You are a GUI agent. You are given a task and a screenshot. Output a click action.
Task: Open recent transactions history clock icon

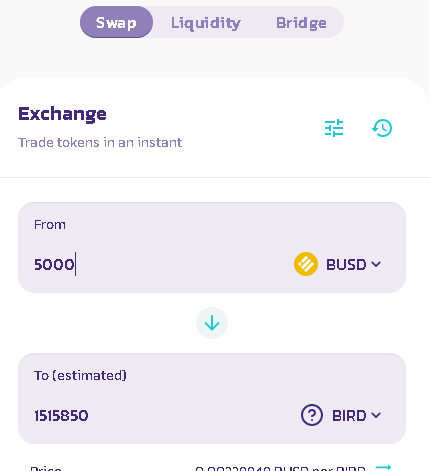(382, 128)
